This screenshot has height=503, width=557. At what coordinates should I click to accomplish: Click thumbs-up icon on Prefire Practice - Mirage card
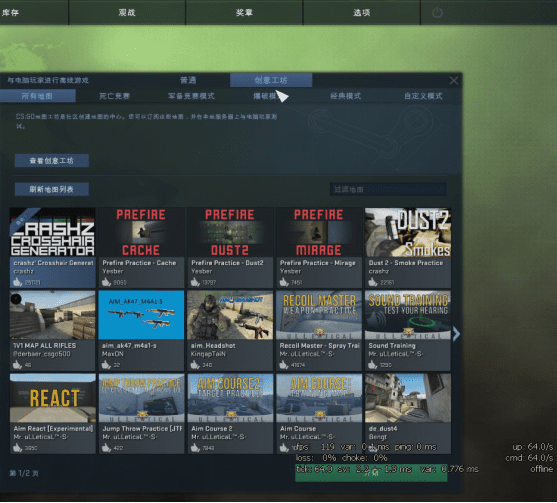[x=284, y=282]
